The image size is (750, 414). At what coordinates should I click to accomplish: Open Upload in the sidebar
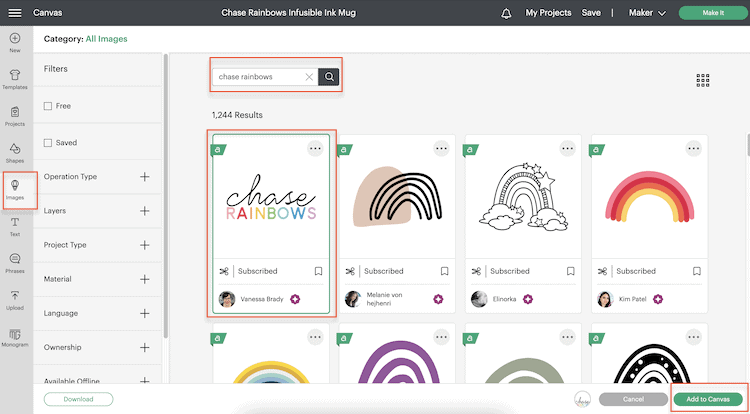(x=15, y=300)
